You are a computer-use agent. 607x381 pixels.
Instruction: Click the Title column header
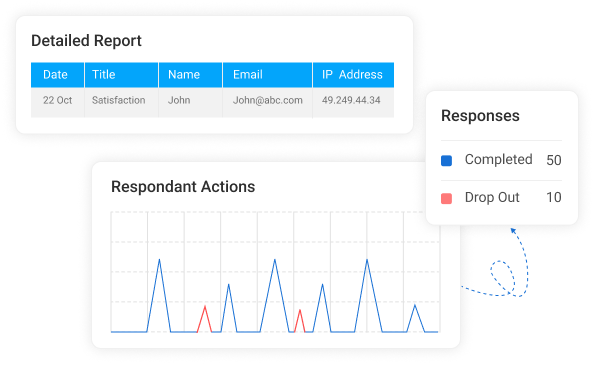(122, 75)
